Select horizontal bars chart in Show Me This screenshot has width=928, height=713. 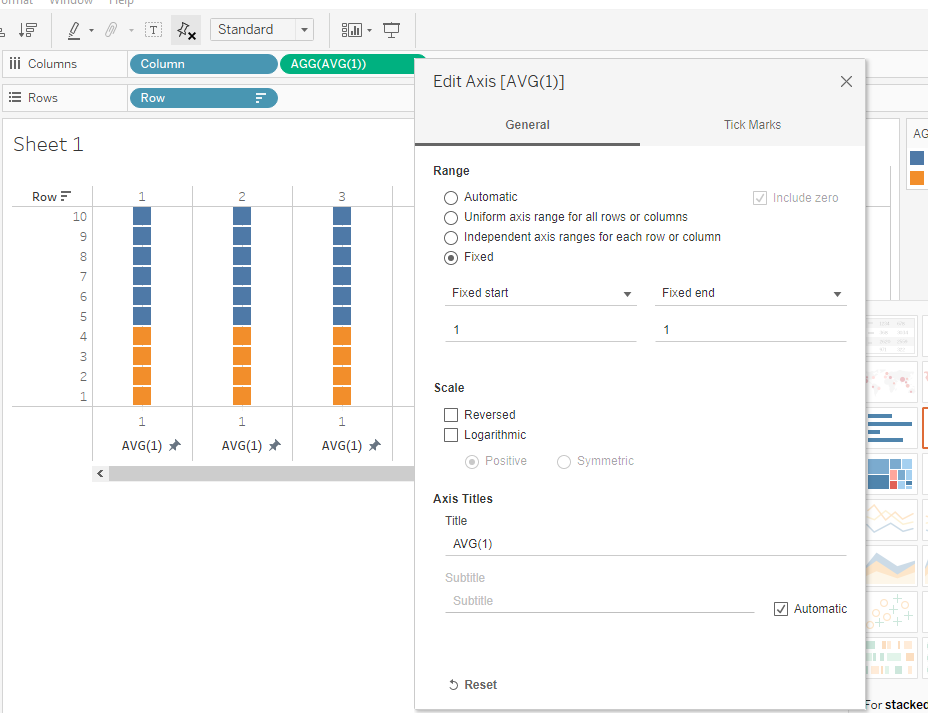(891, 428)
